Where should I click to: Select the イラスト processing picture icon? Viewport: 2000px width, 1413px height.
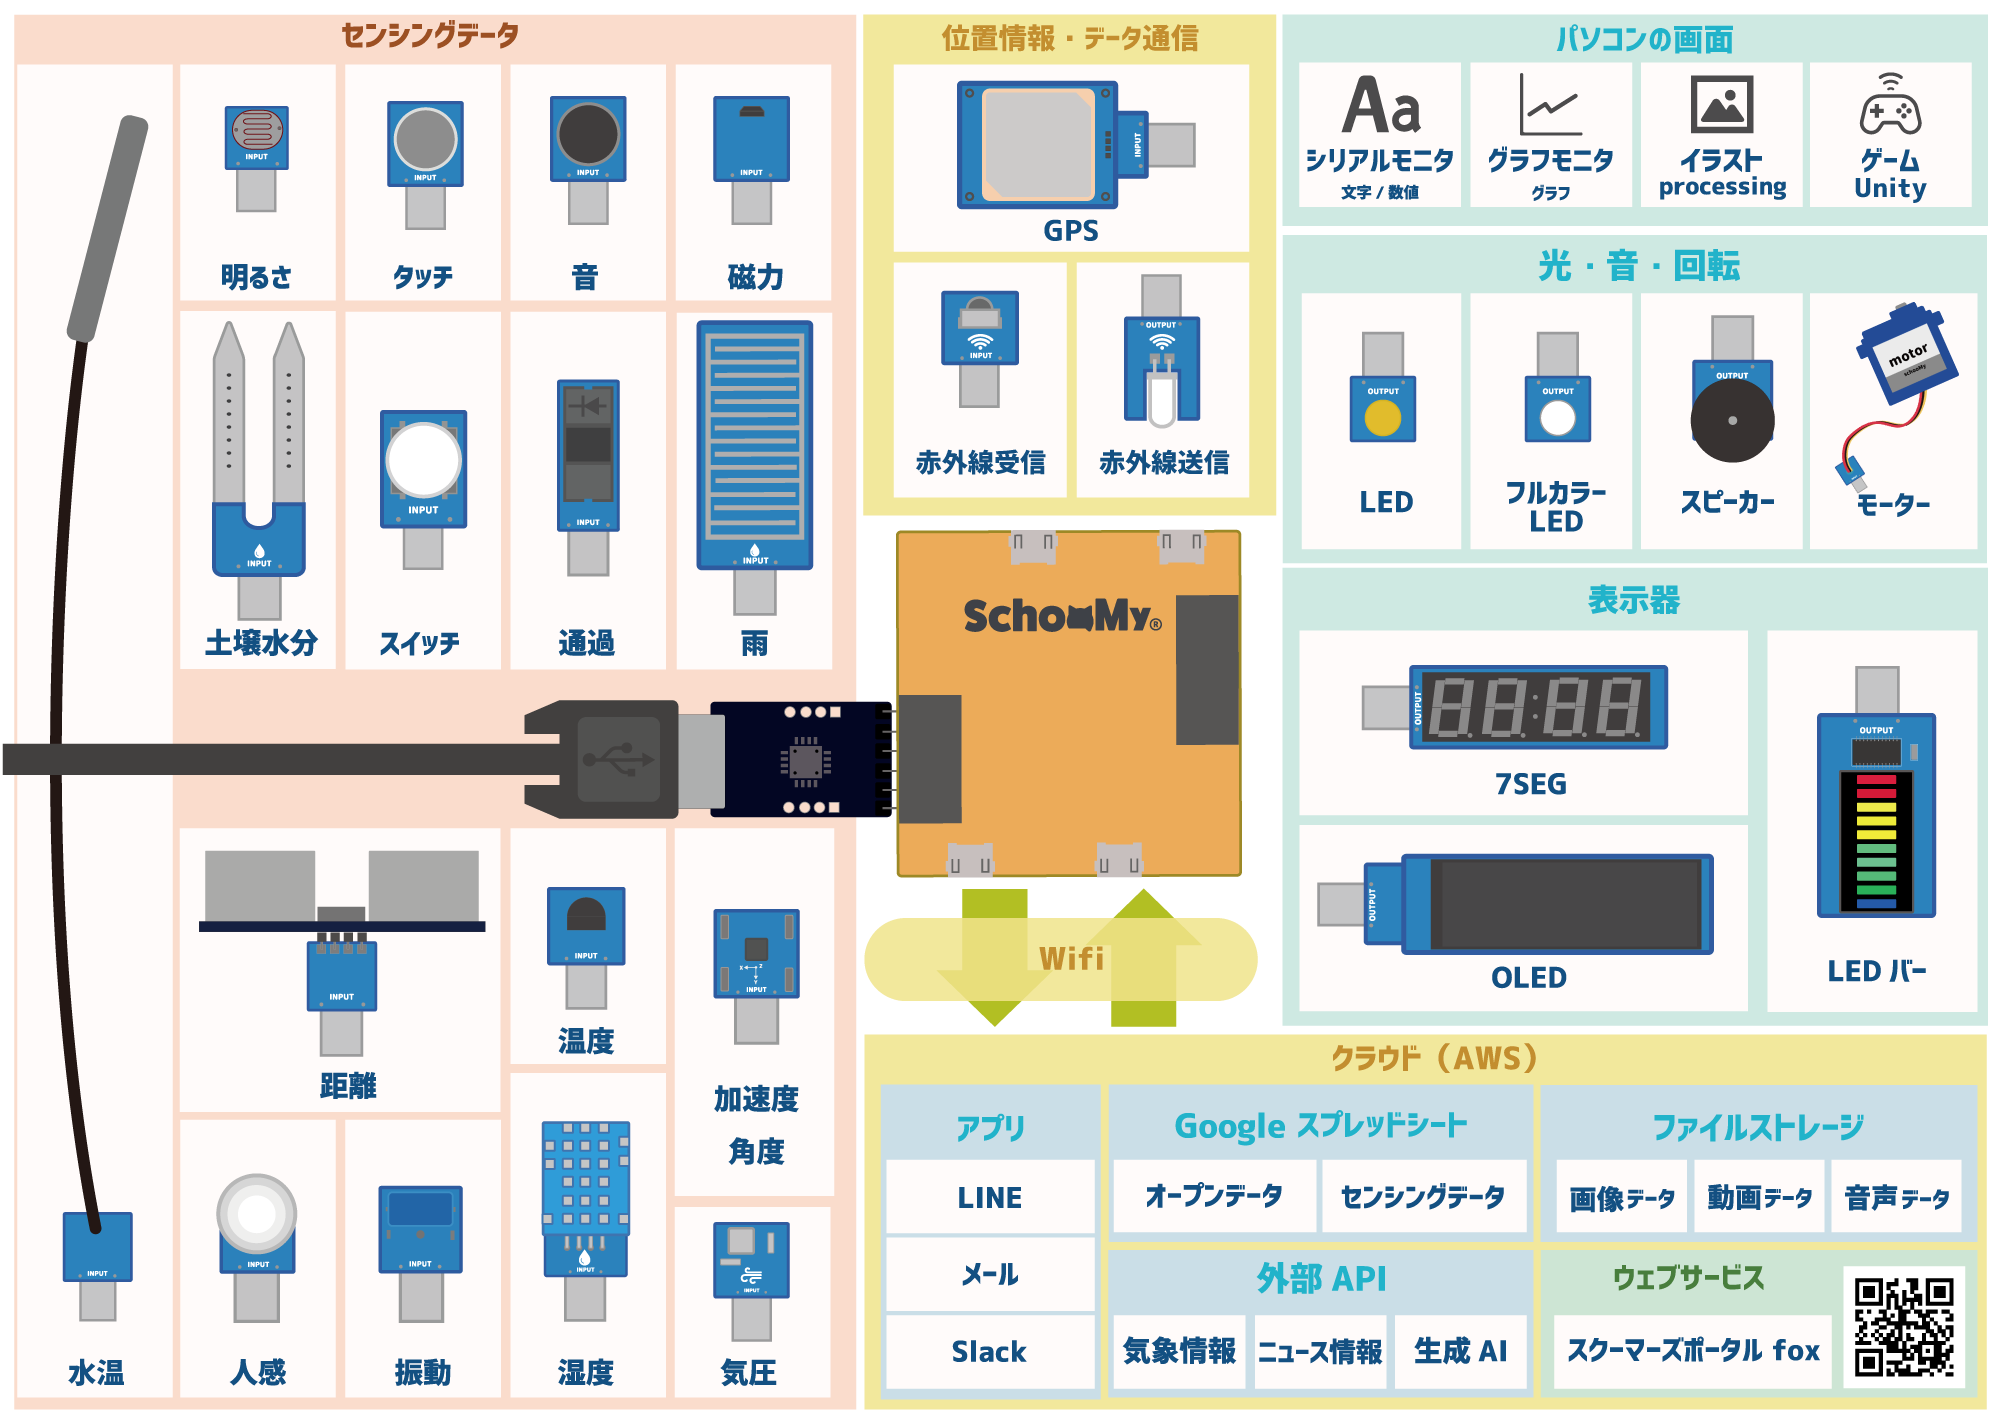(1721, 105)
